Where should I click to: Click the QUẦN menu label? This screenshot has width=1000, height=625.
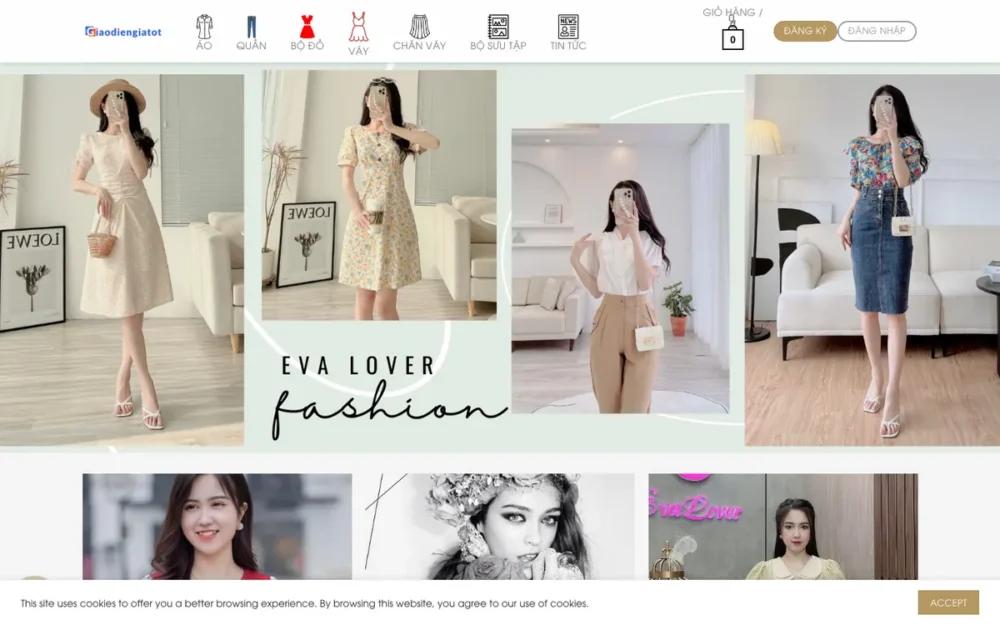[x=251, y=46]
